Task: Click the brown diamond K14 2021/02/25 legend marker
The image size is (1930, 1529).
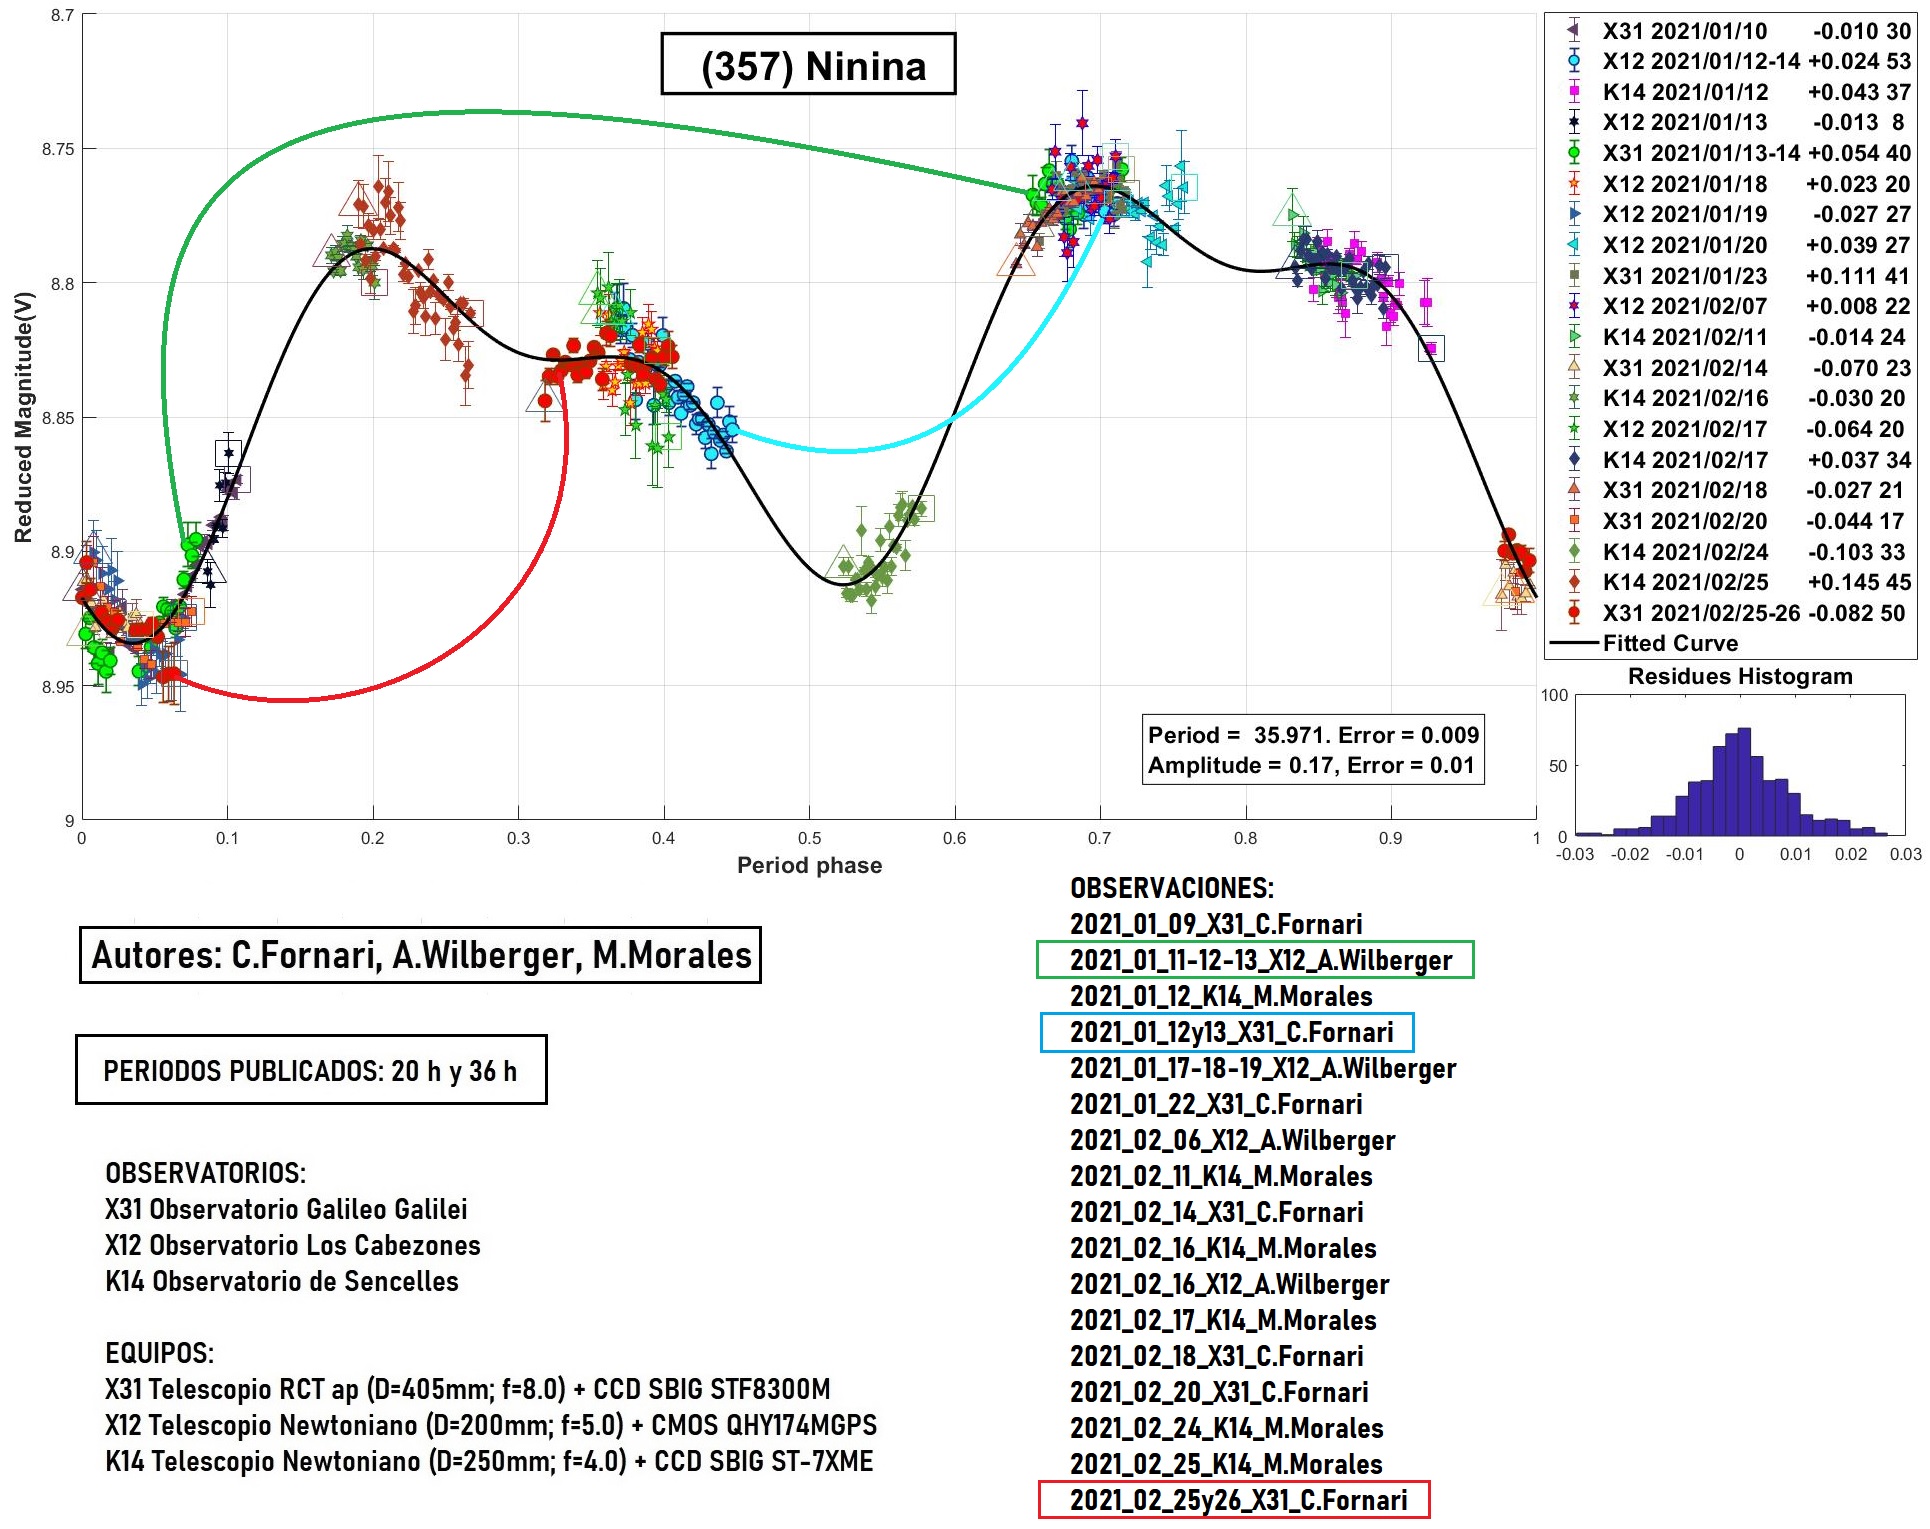Action: (1573, 582)
